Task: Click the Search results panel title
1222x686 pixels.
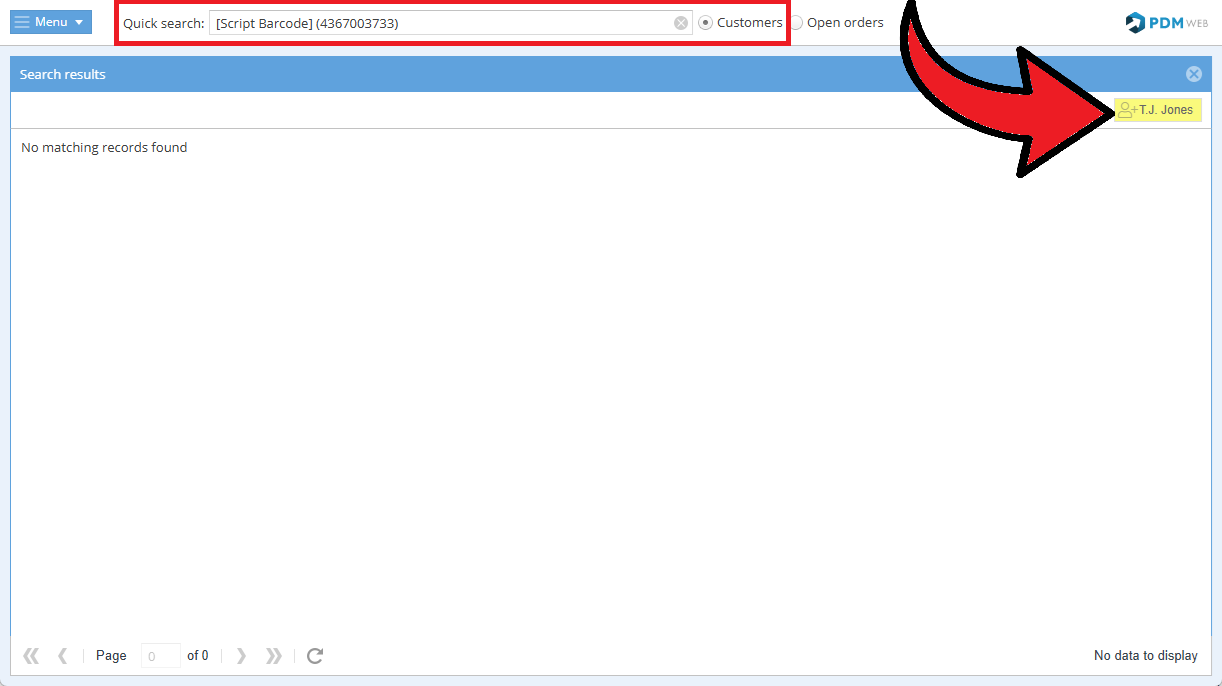Action: (63, 74)
